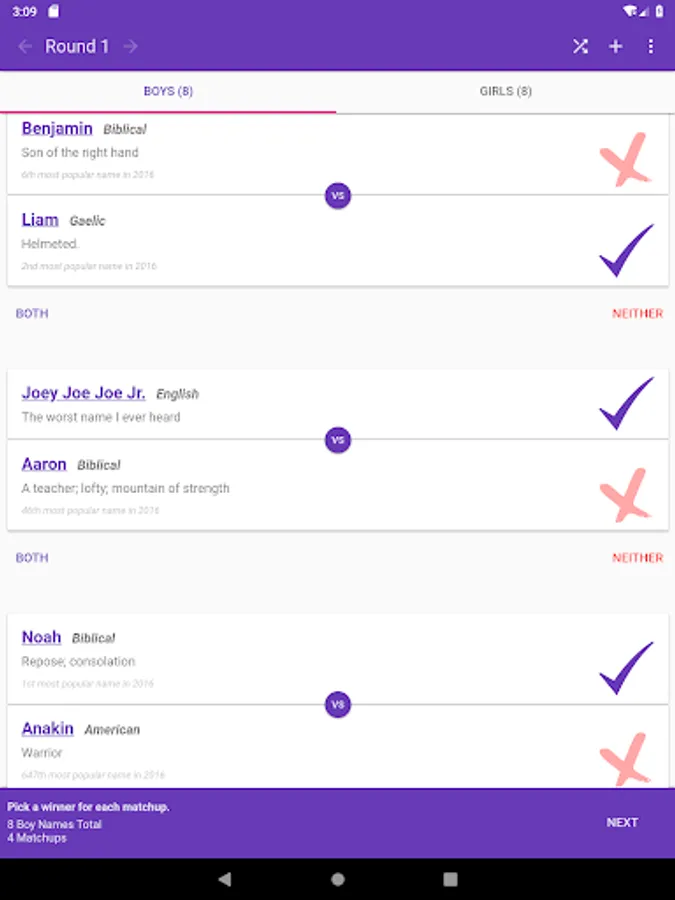Choose BOTH for Benjamin vs Liam
The width and height of the screenshot is (675, 900).
pyautogui.click(x=32, y=313)
